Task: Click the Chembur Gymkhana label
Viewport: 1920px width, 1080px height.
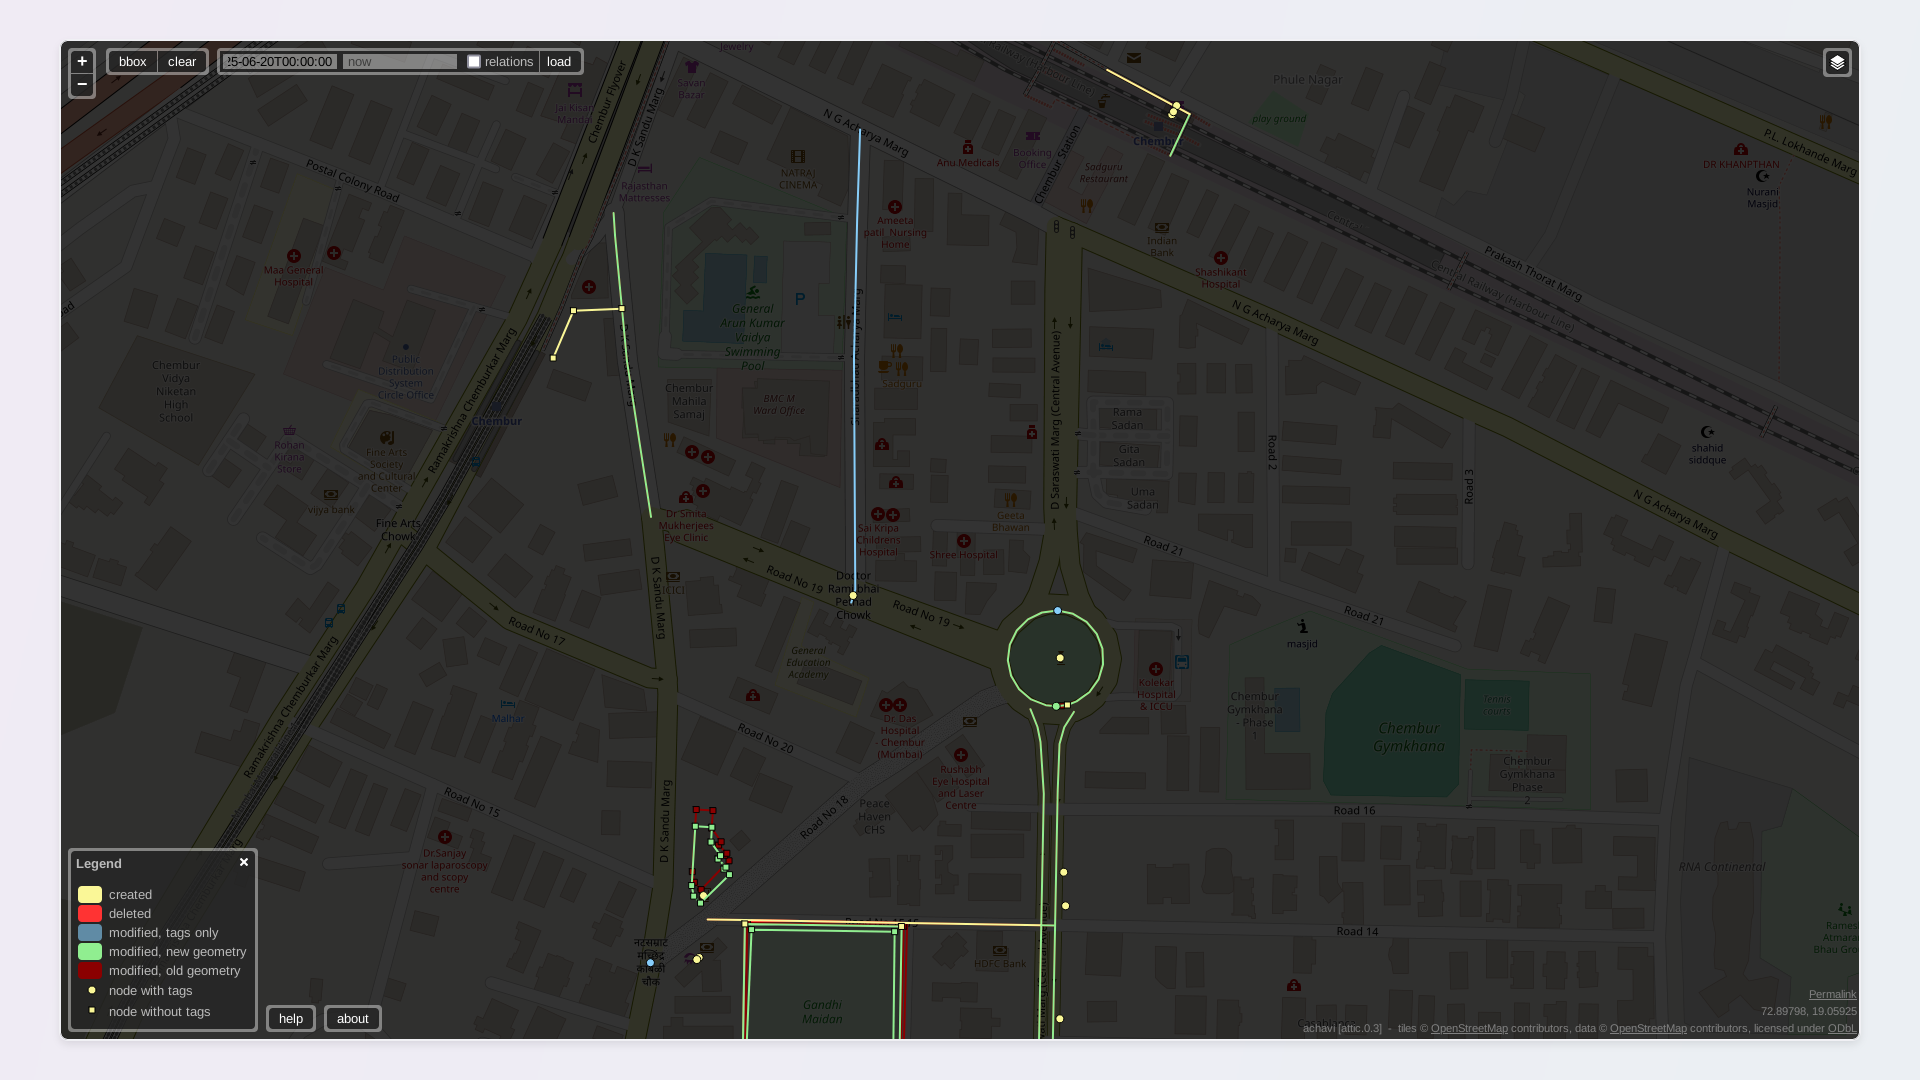Action: (x=1409, y=737)
